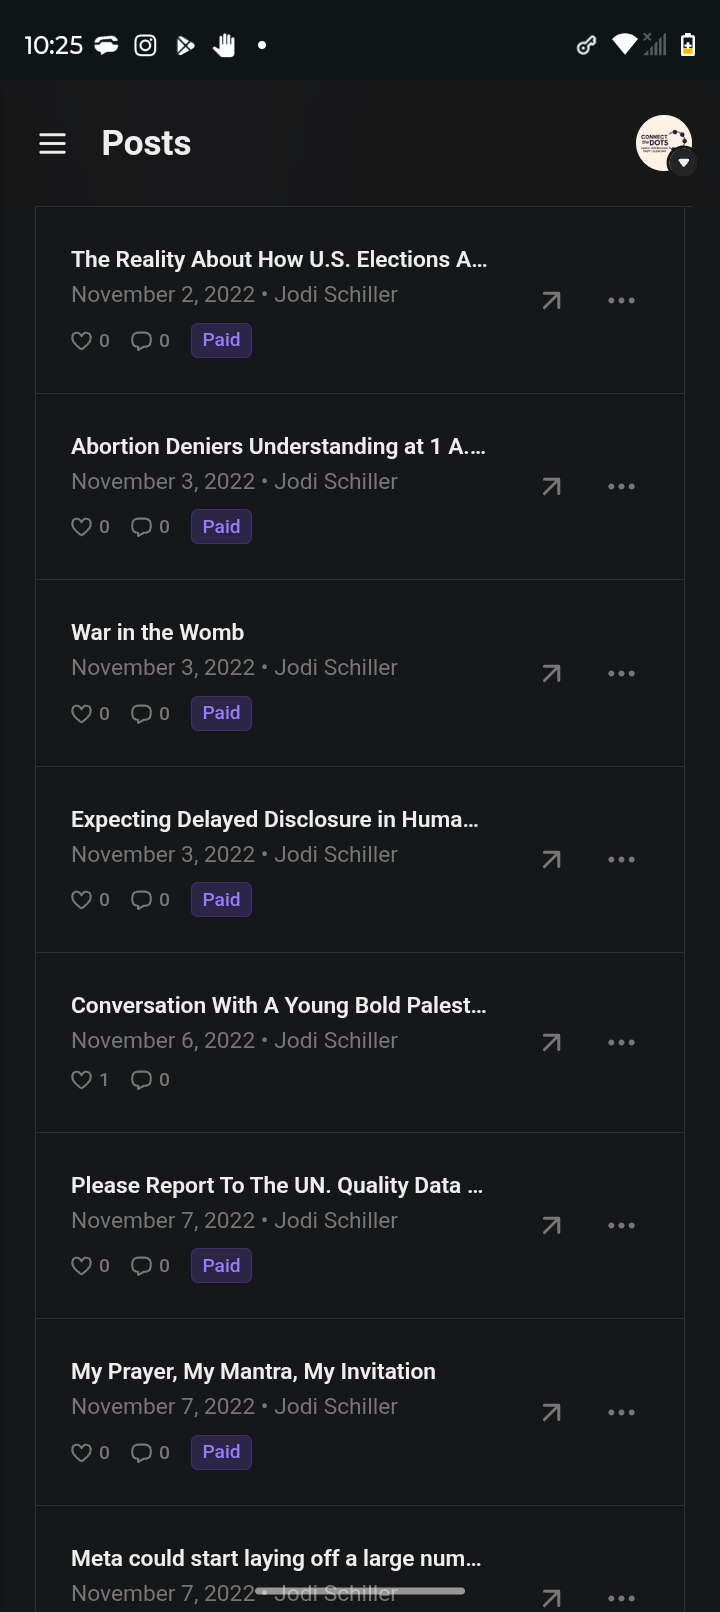Open the War in the Womb post
The image size is (720, 1612).
(158, 633)
